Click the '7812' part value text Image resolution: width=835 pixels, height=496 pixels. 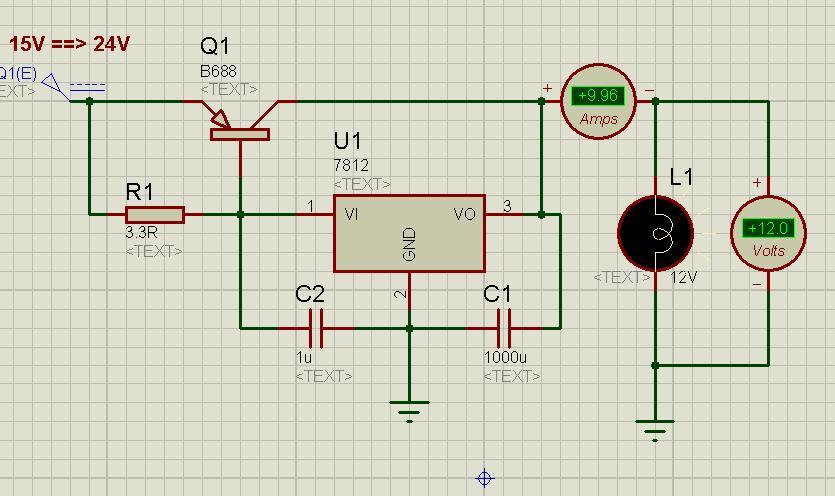[351, 166]
